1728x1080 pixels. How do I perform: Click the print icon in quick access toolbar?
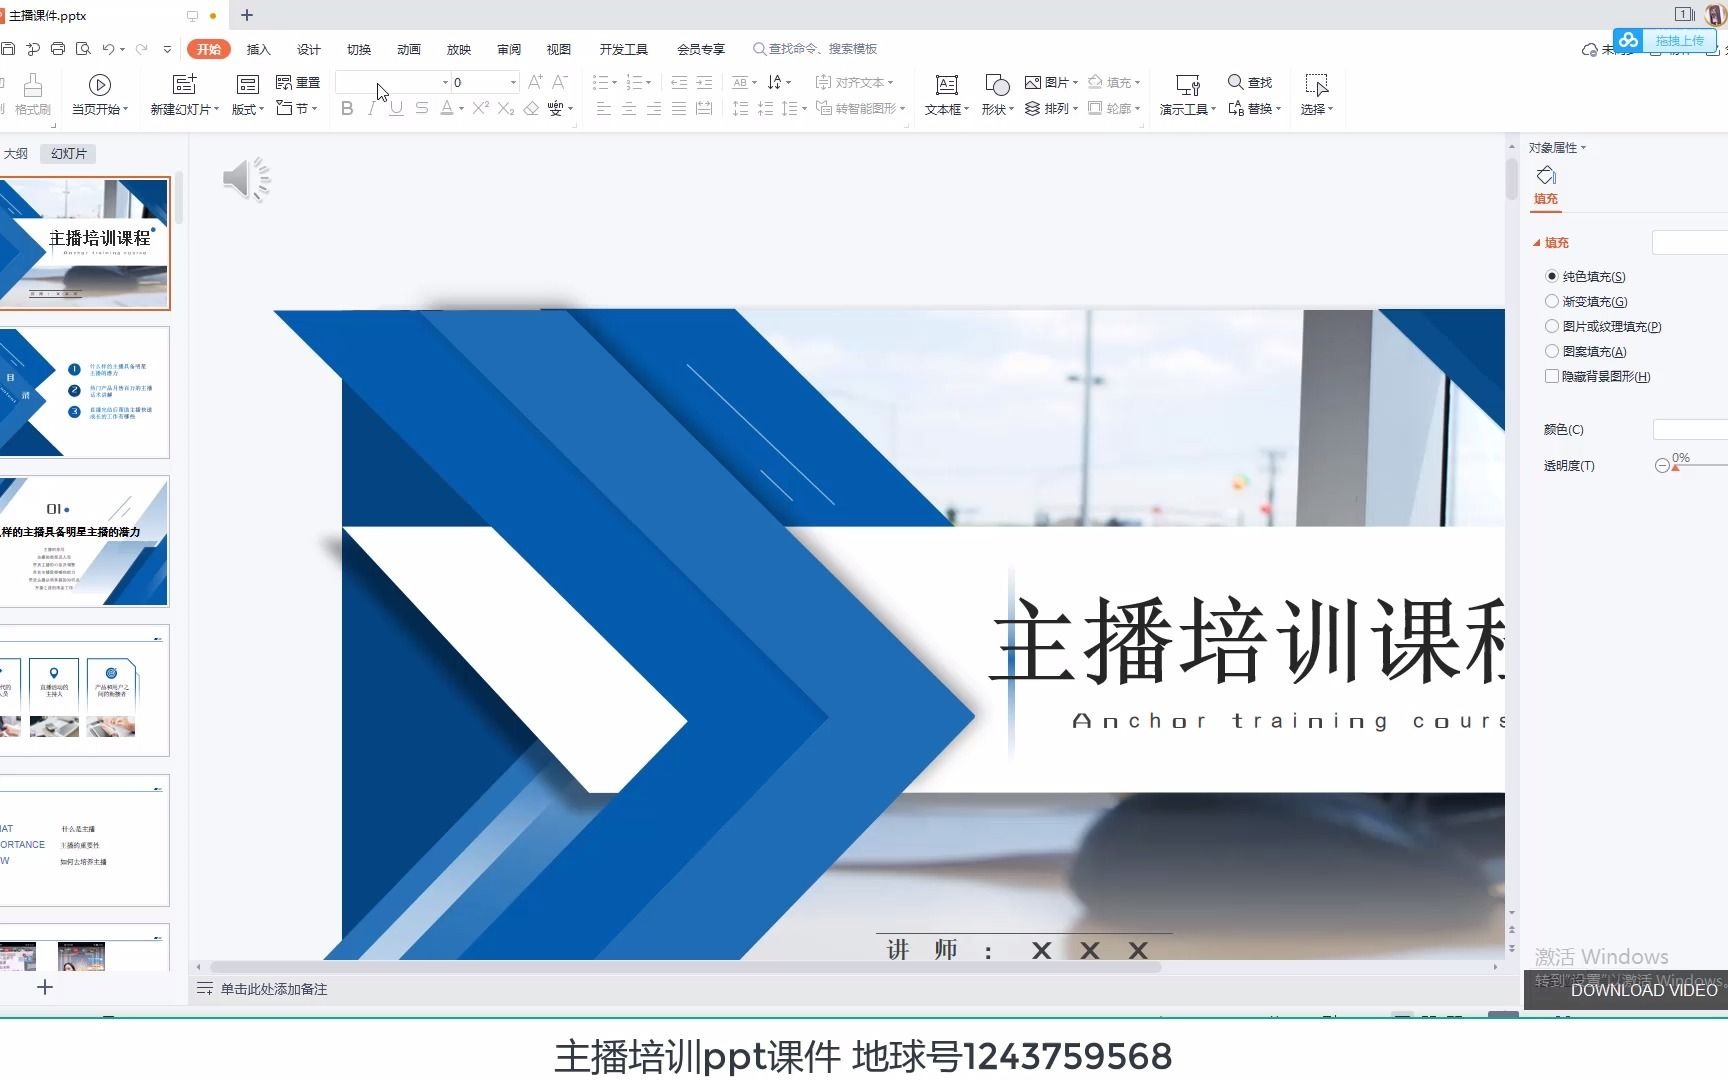pyautogui.click(x=58, y=49)
